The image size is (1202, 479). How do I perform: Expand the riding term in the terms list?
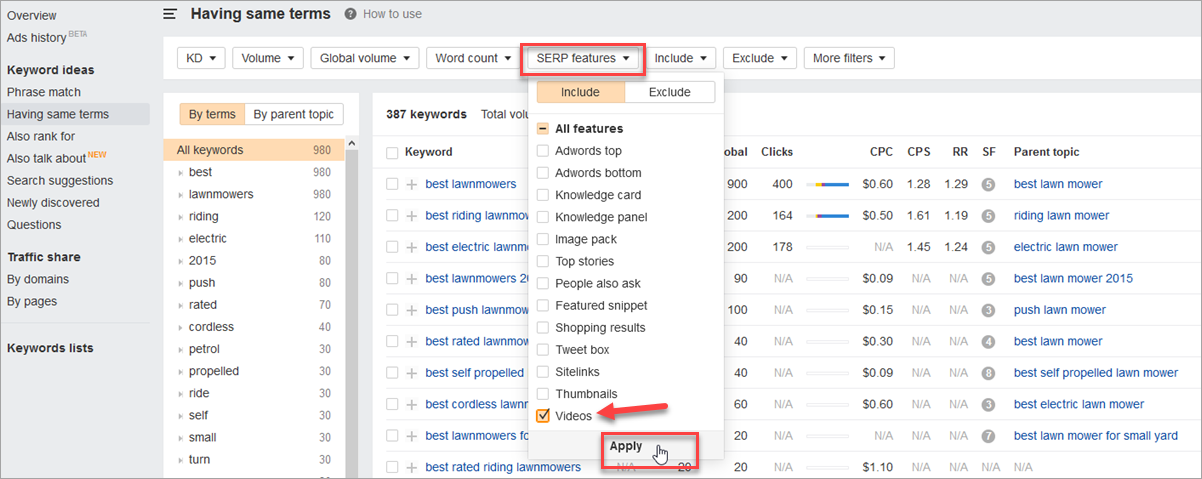(x=181, y=216)
